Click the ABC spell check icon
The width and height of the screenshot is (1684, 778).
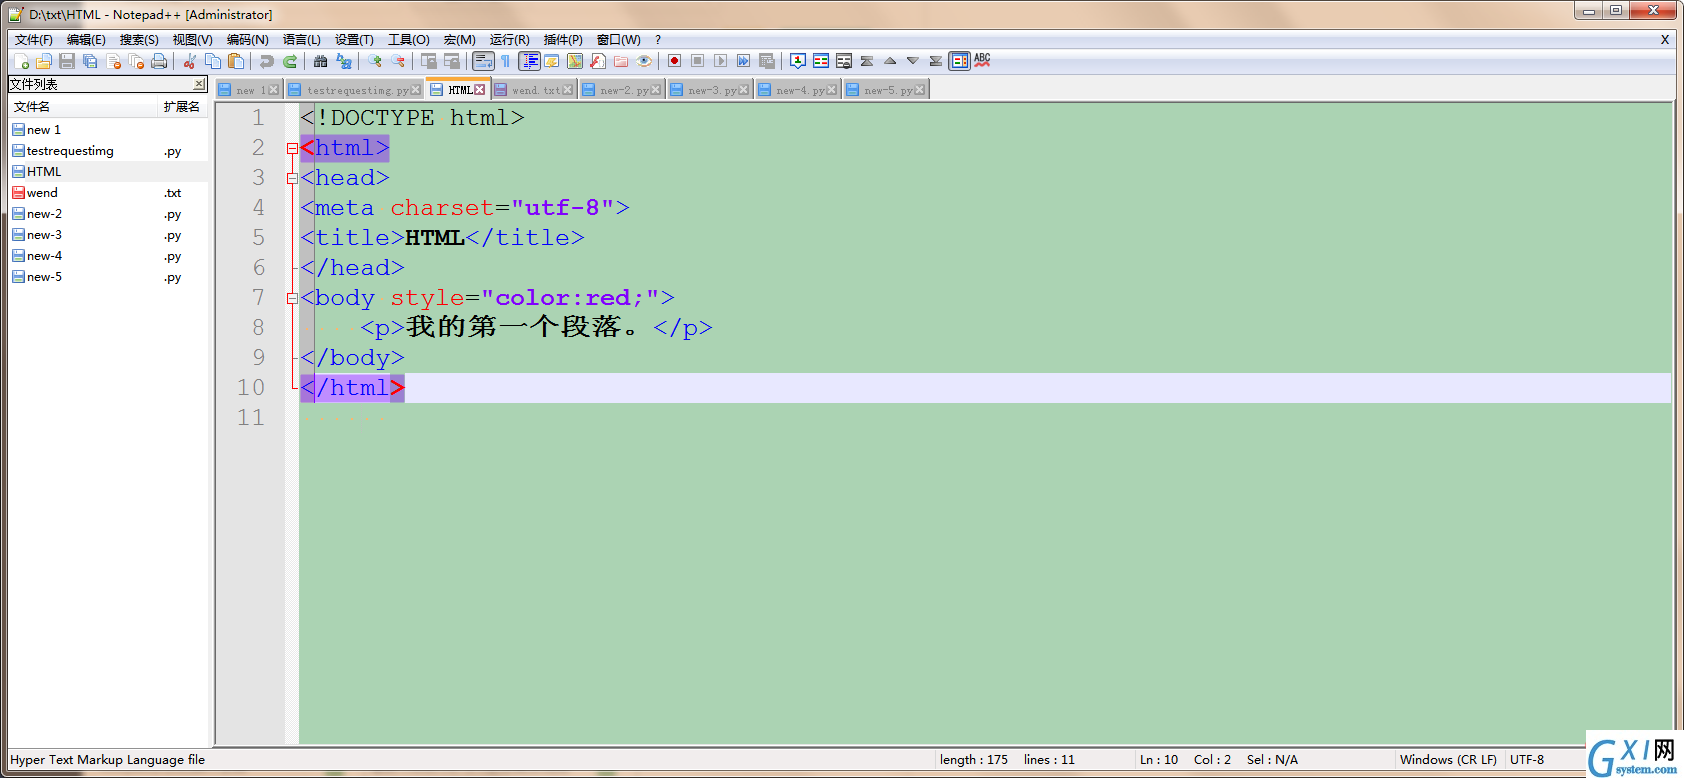point(982,61)
